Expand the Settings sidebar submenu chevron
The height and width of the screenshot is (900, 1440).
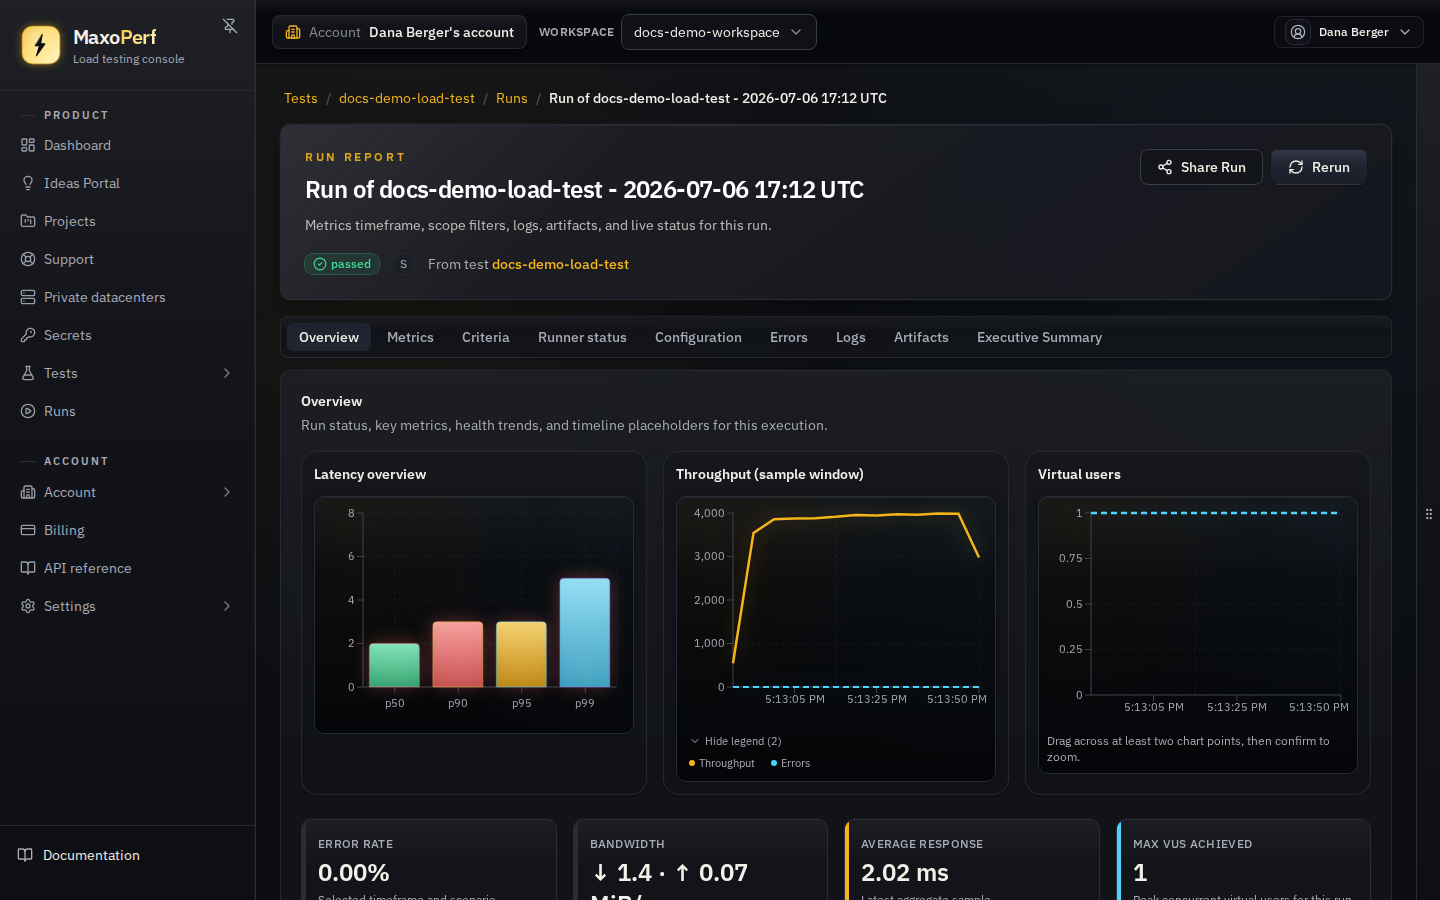click(227, 606)
